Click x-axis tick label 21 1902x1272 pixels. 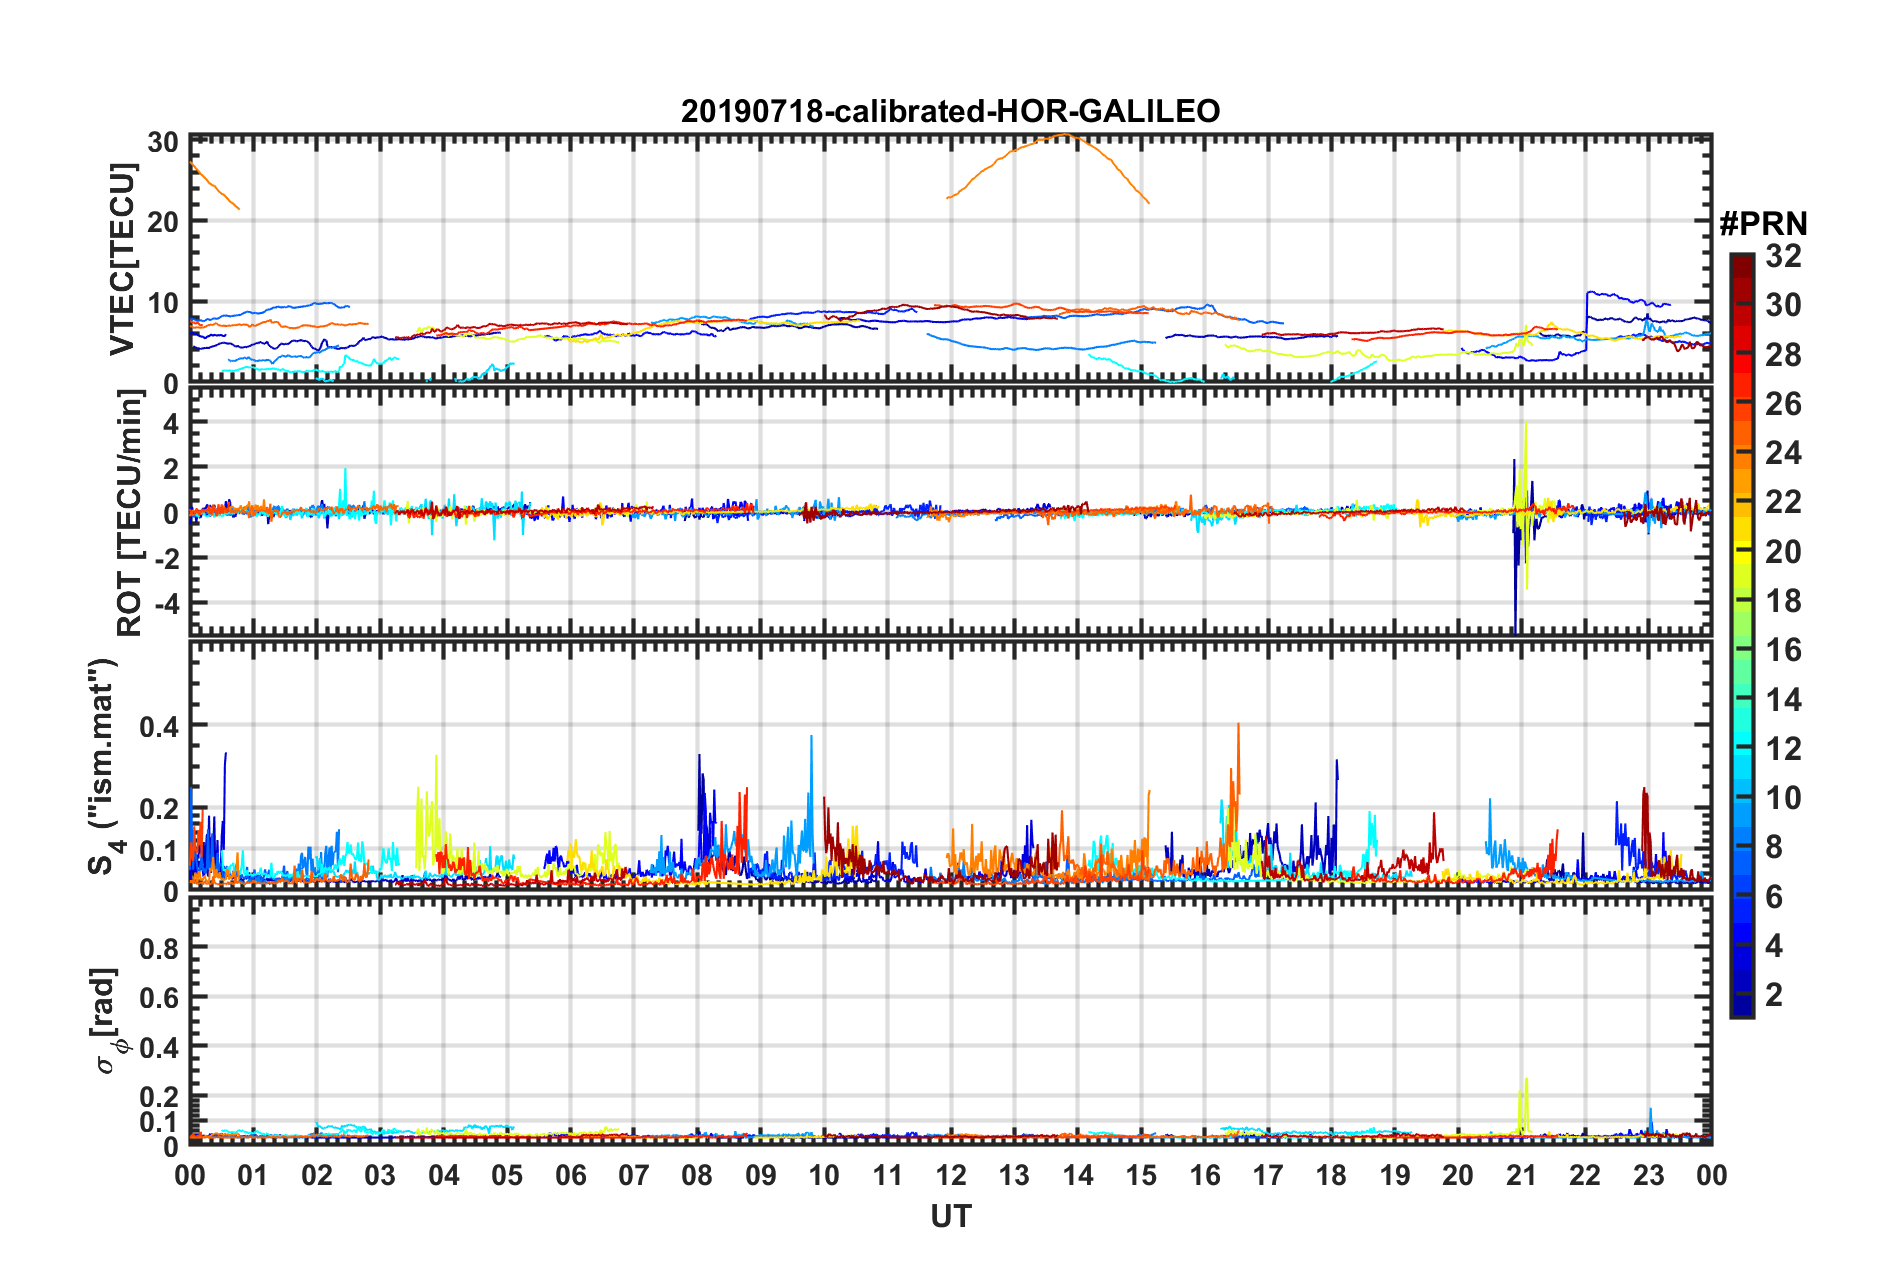click(1521, 1175)
